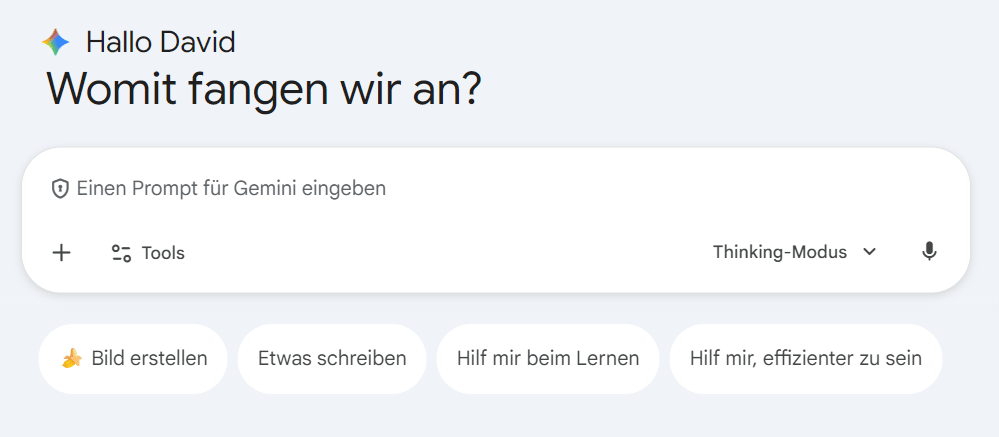Click the Gemini sparkle logo
999x437 pixels.
(56, 42)
